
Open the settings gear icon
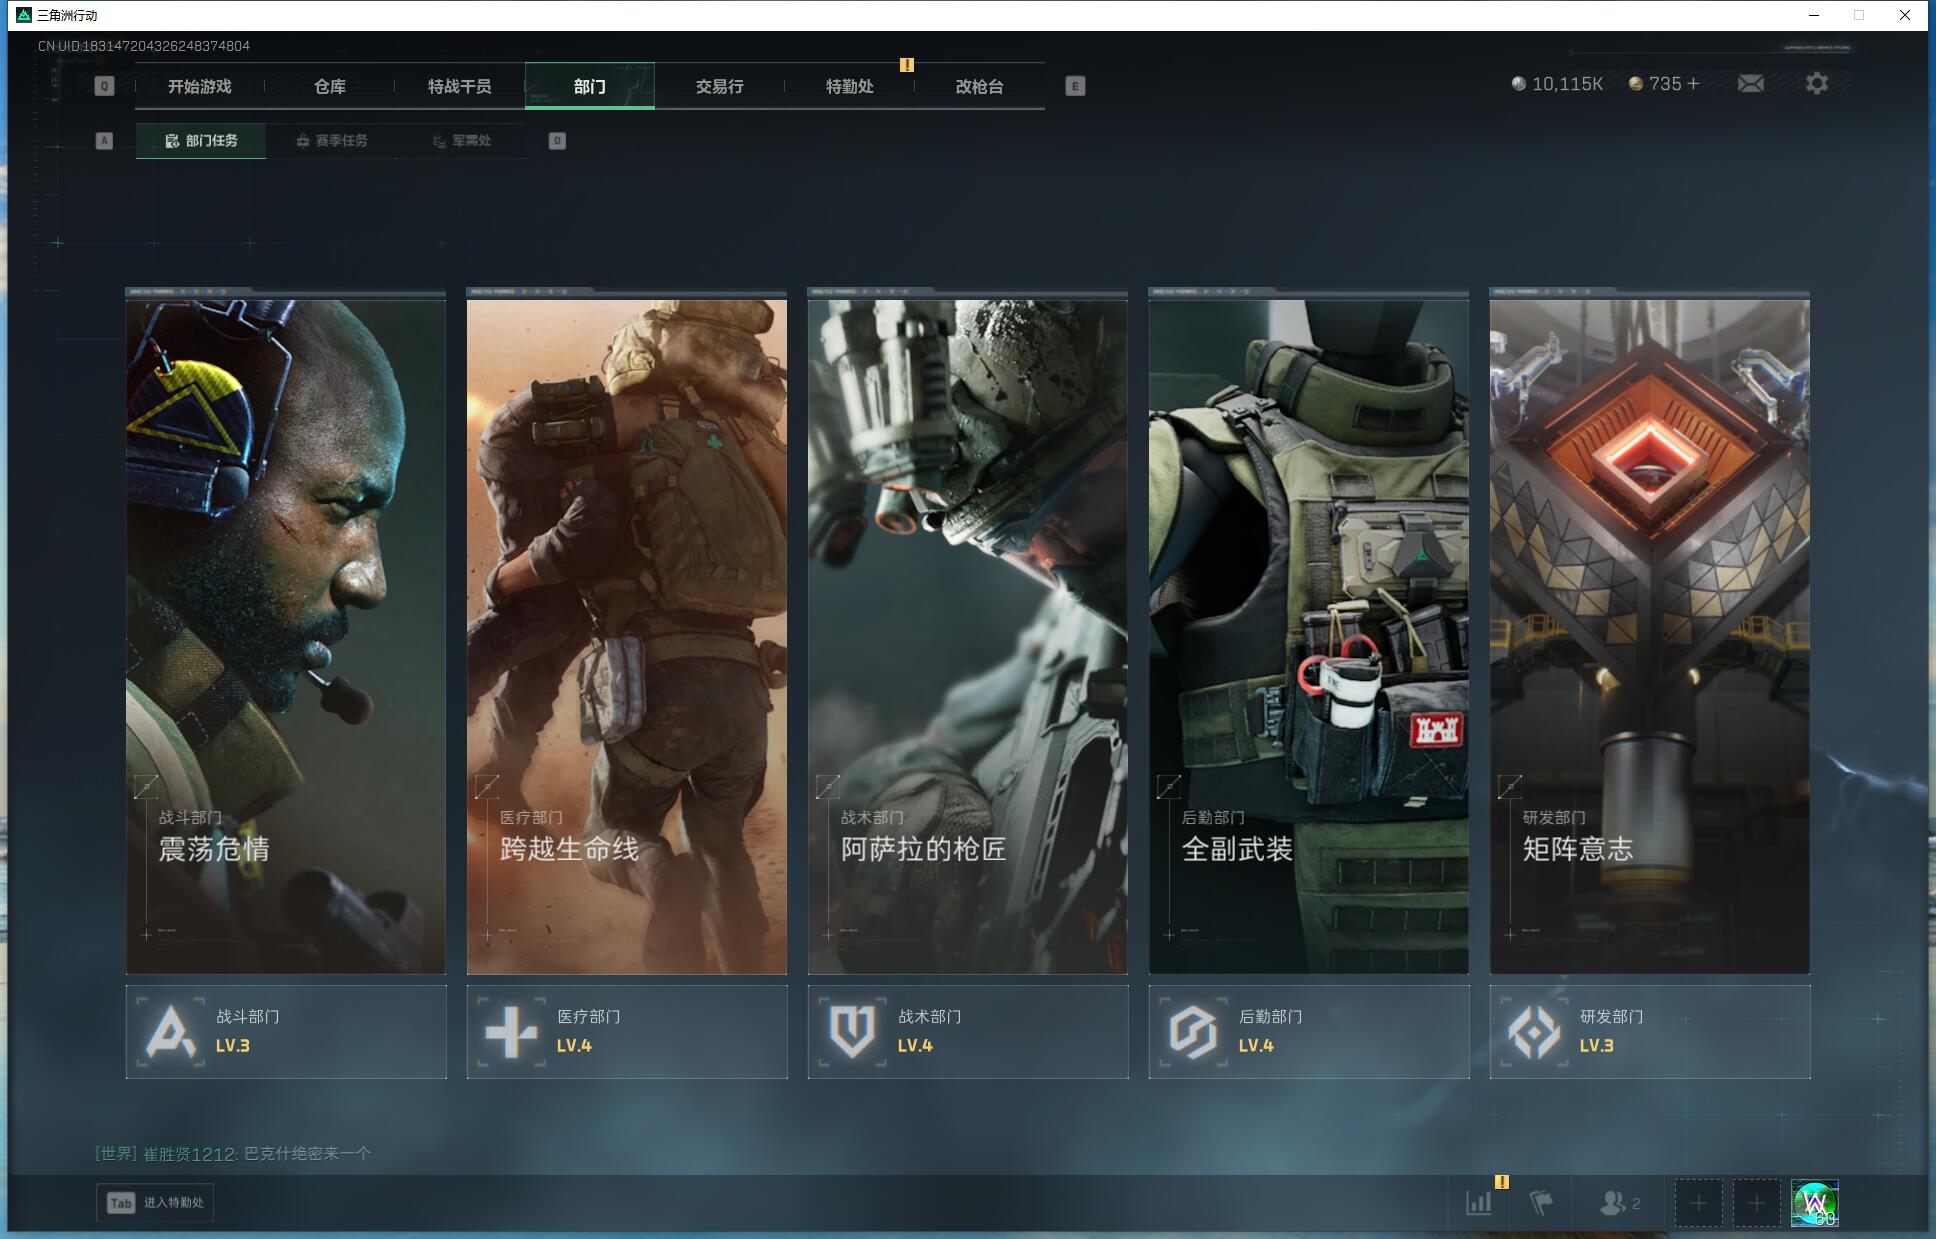click(1816, 84)
